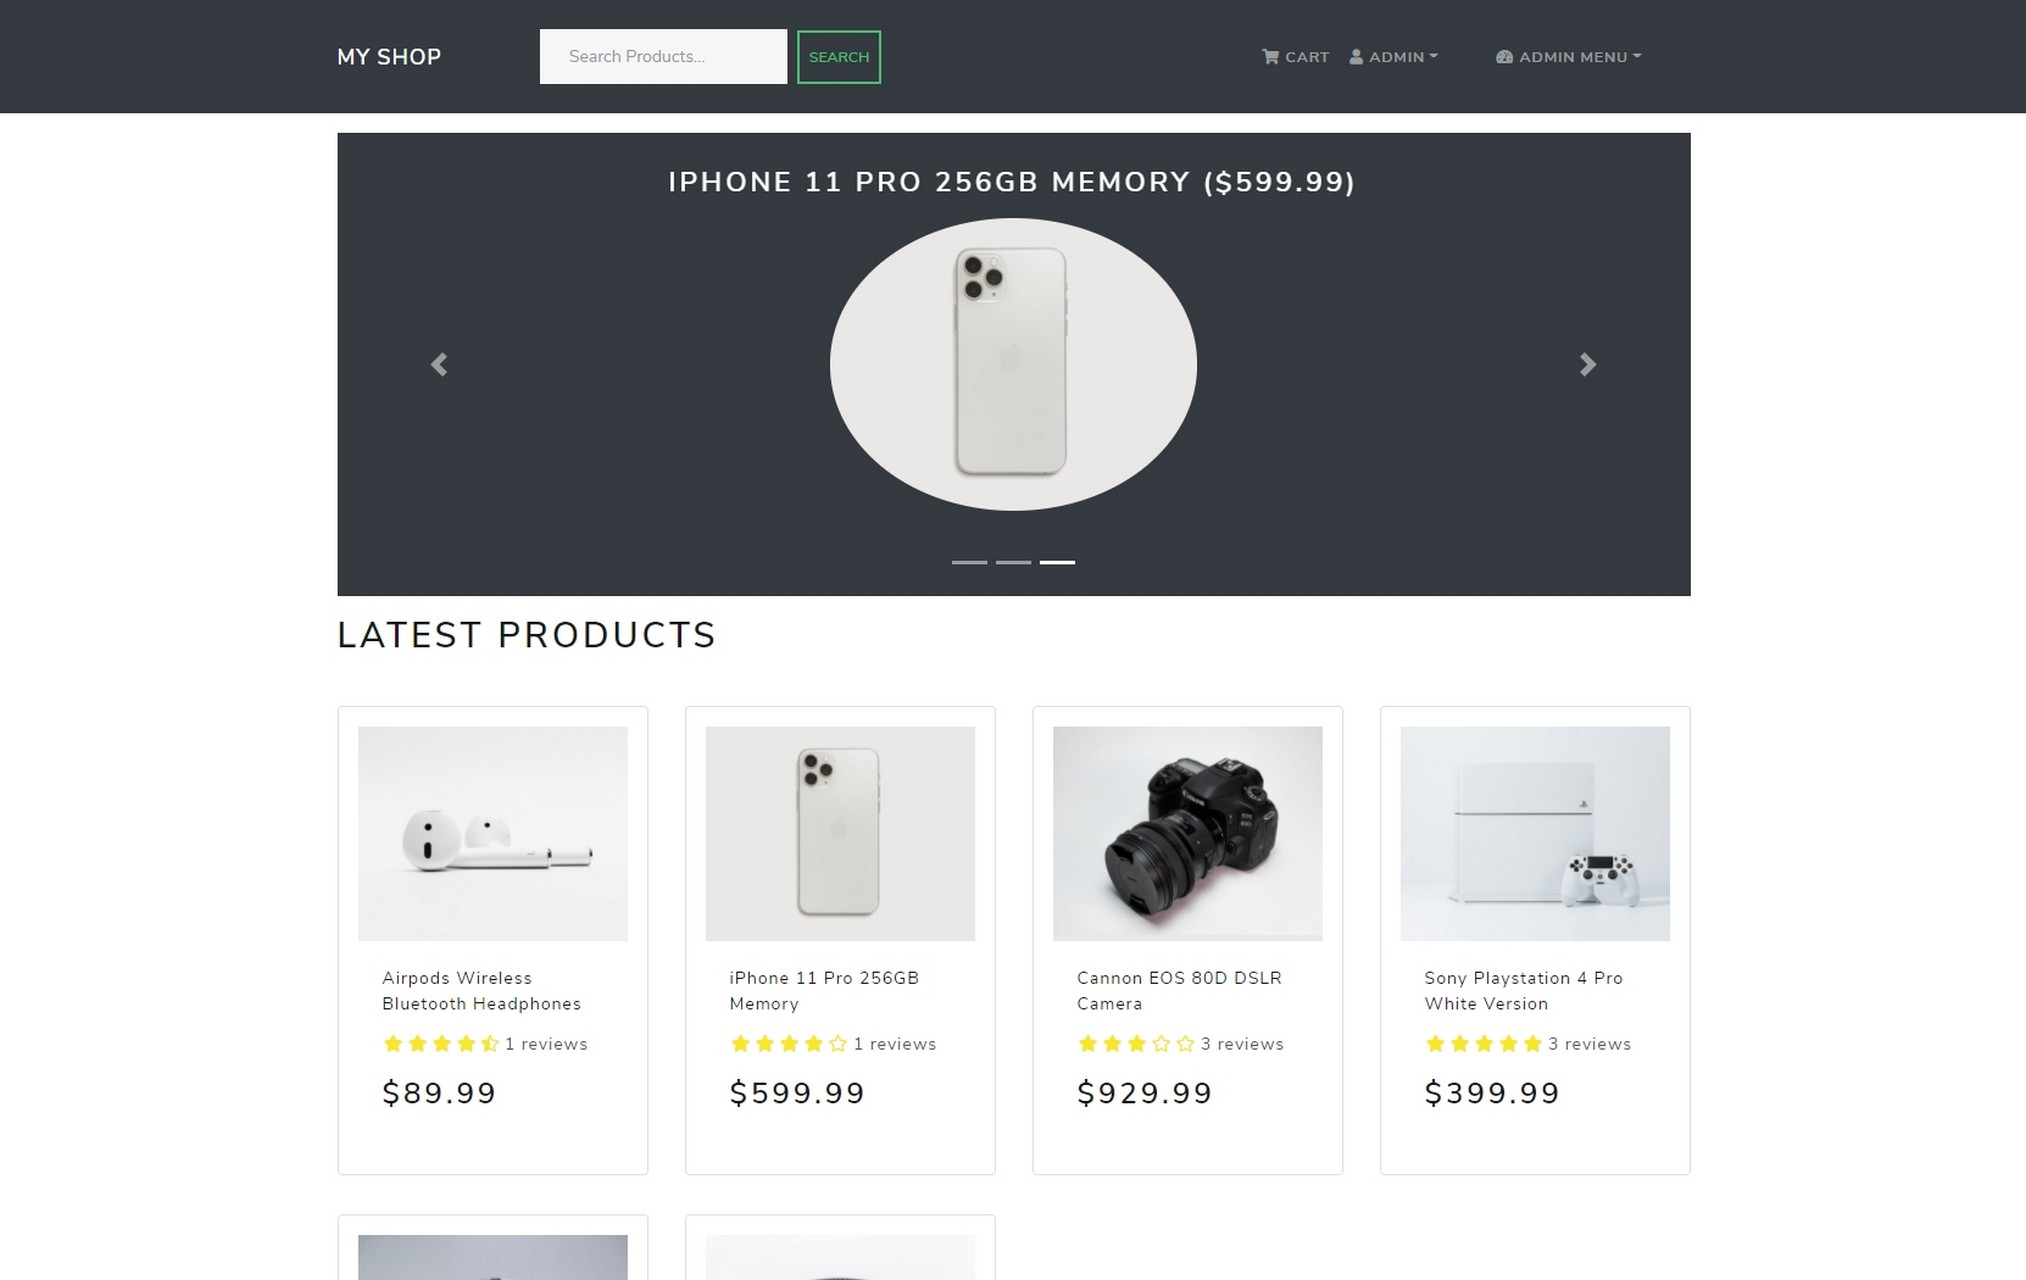Focus the Search Products input field
This screenshot has height=1280, width=2026.
click(x=663, y=57)
